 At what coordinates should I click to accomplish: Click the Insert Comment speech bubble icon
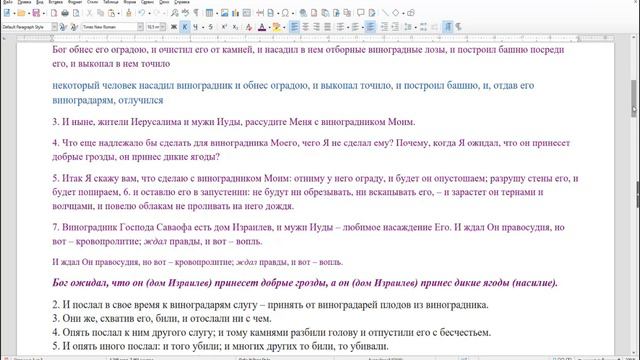pyautogui.click(x=361, y=13)
